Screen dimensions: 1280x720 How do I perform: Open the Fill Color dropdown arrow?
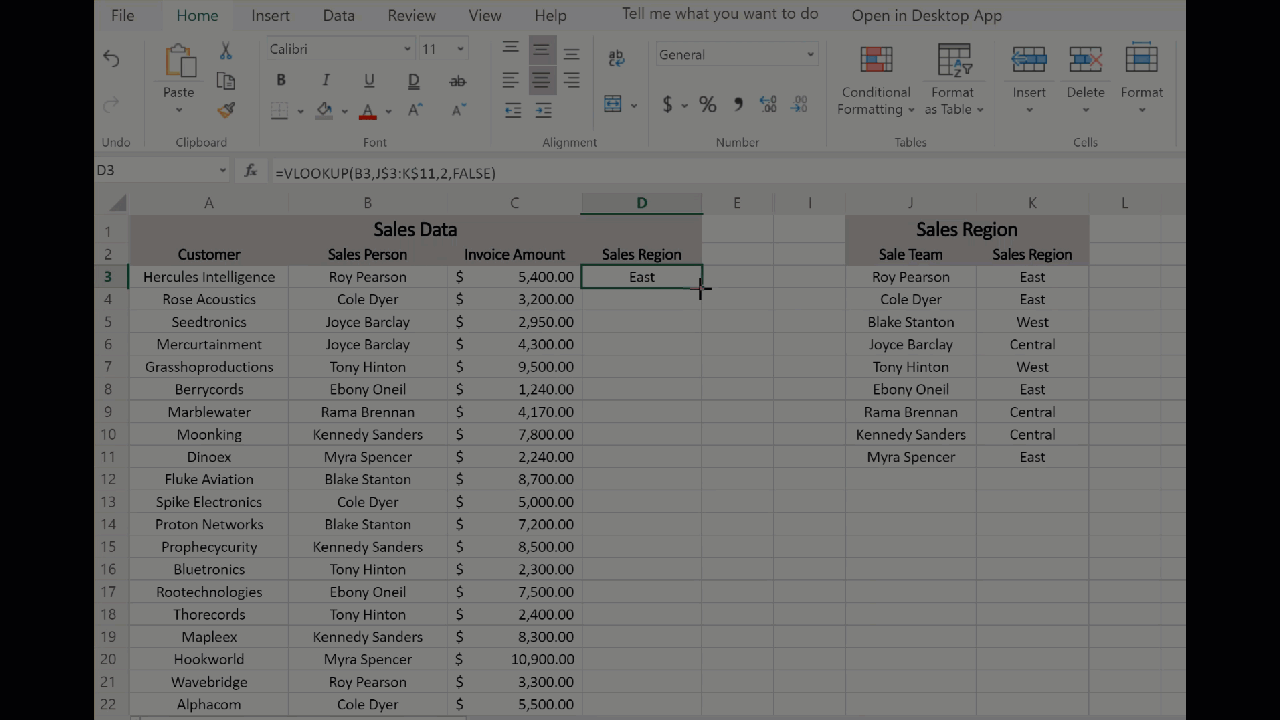pyautogui.click(x=344, y=111)
